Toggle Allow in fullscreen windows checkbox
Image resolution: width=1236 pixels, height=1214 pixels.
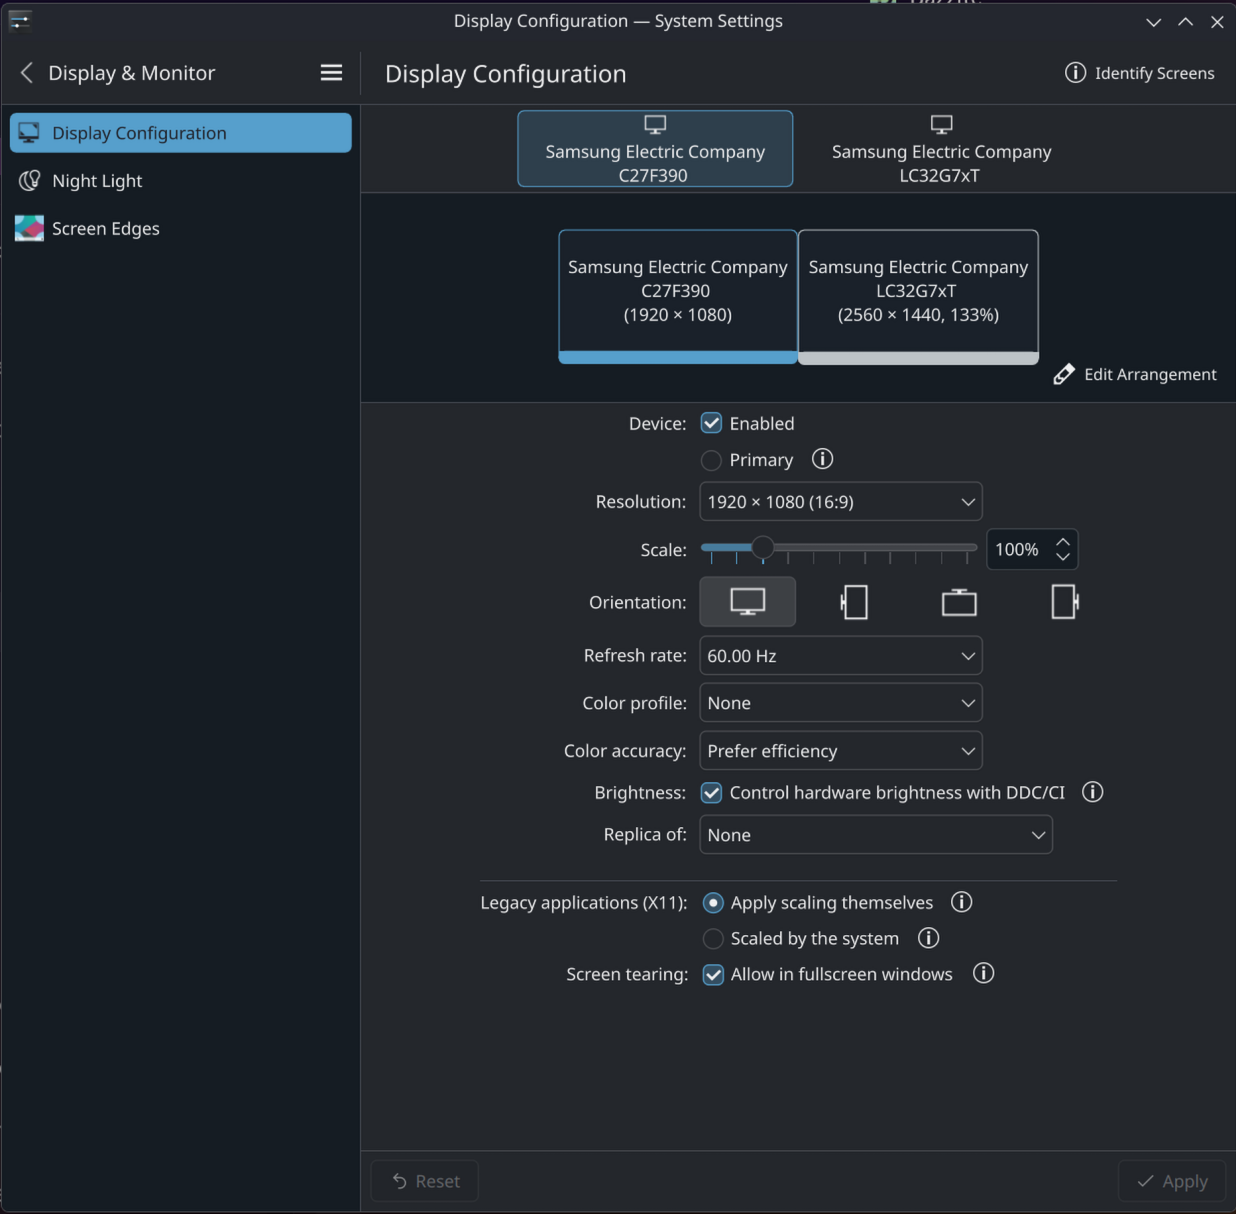[x=713, y=975]
